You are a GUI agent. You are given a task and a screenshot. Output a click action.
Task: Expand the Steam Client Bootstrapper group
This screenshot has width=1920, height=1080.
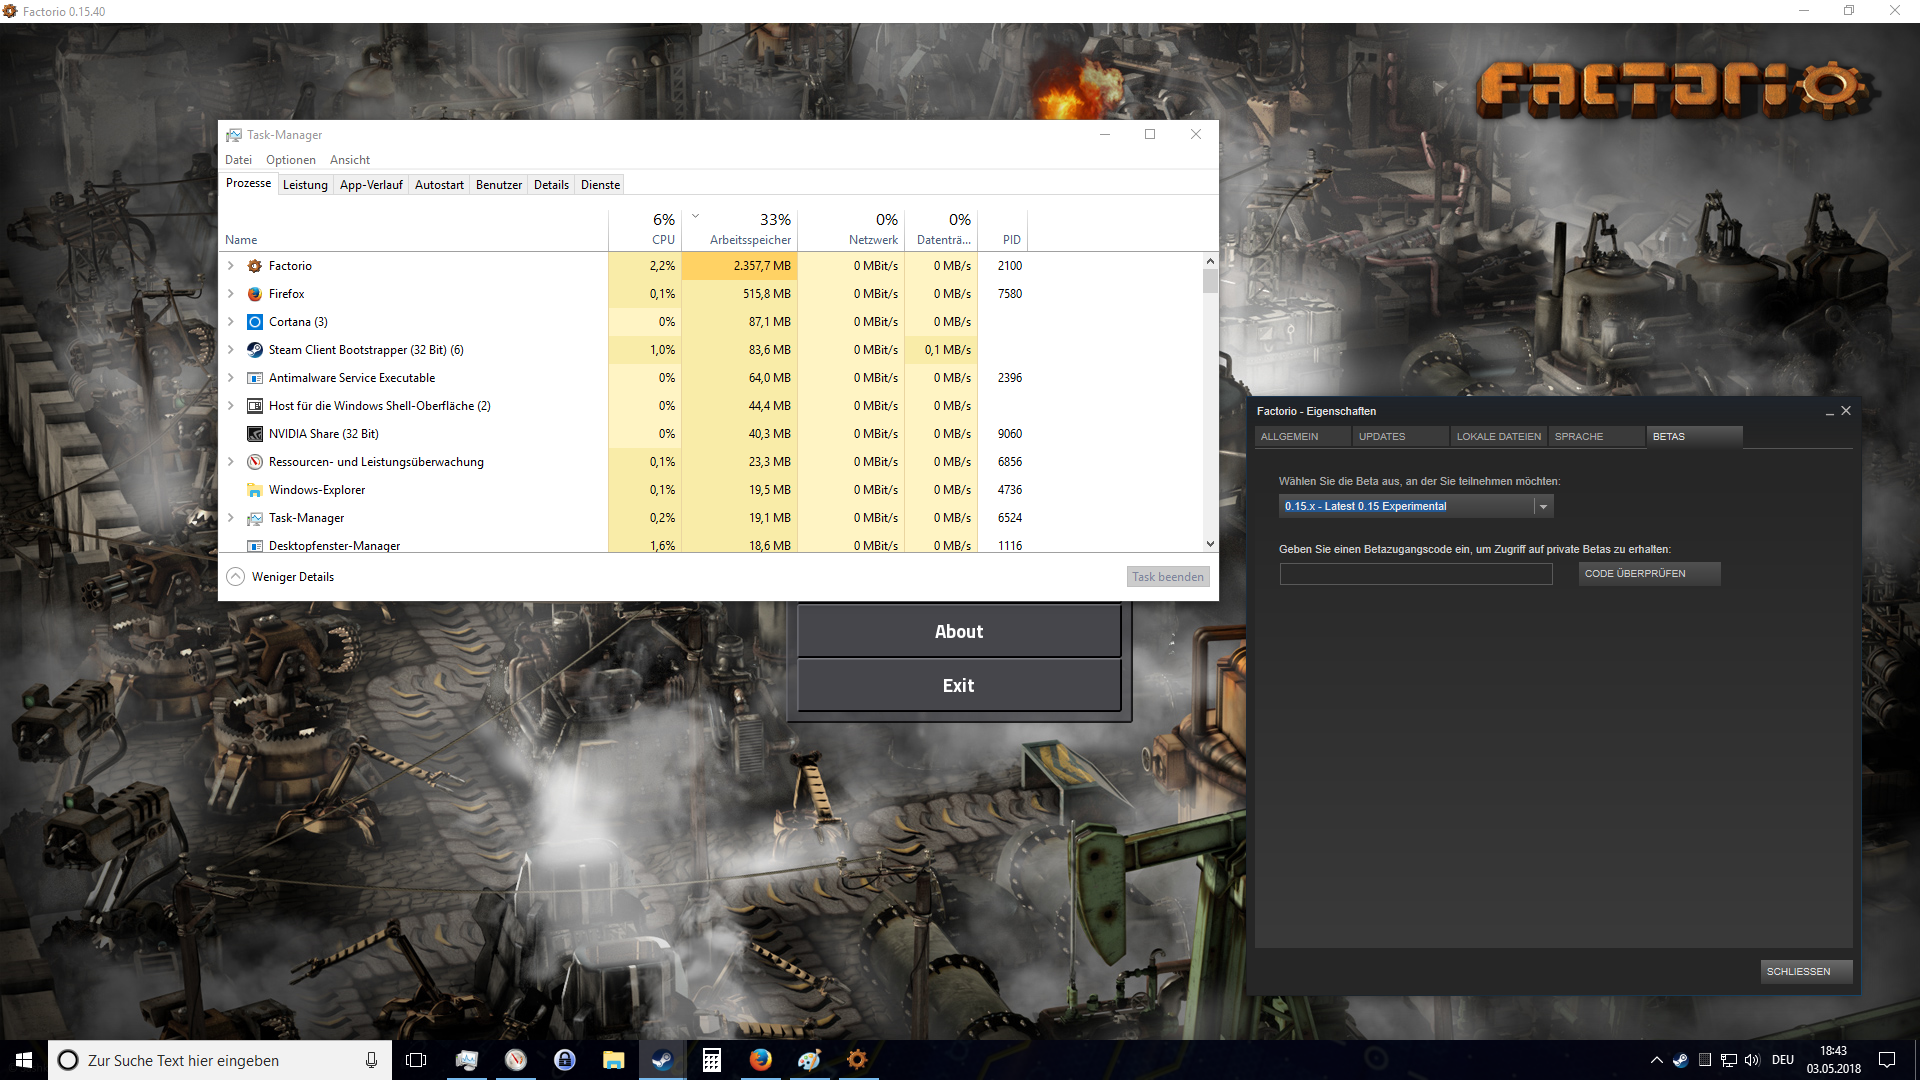pos(231,350)
